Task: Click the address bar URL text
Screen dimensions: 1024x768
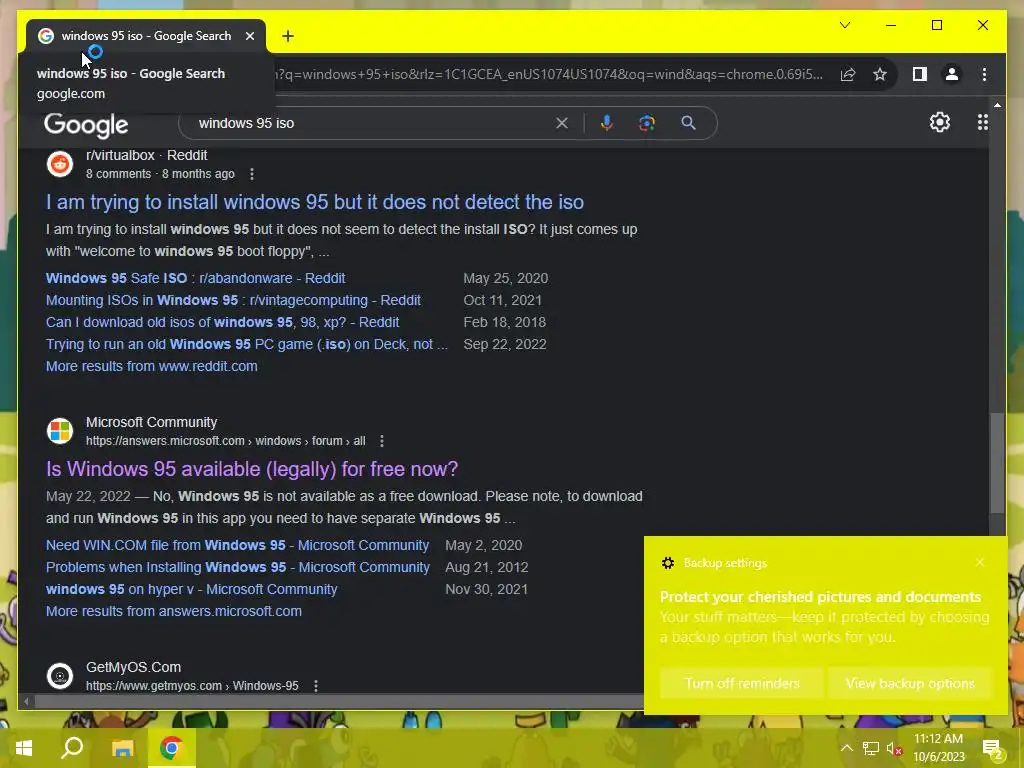Action: 549,74
